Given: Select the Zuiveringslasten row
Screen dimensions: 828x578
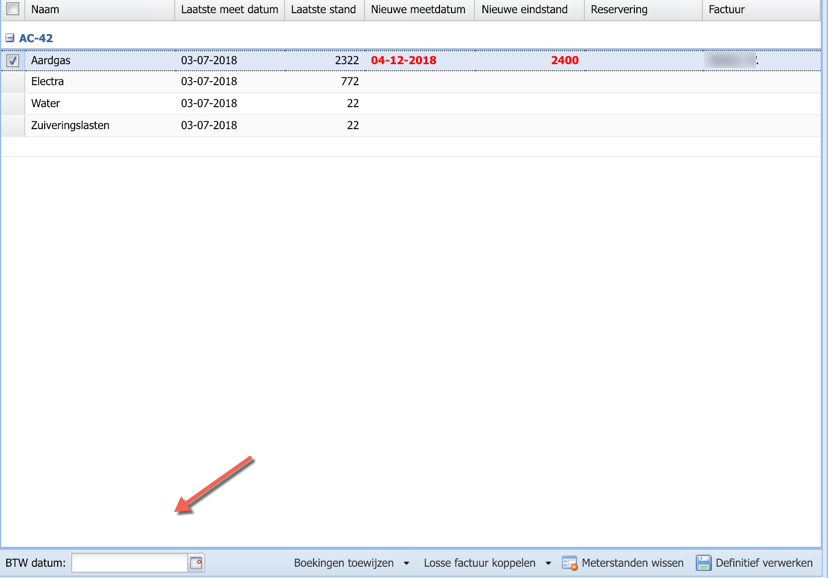Looking at the screenshot, I should pos(411,126).
